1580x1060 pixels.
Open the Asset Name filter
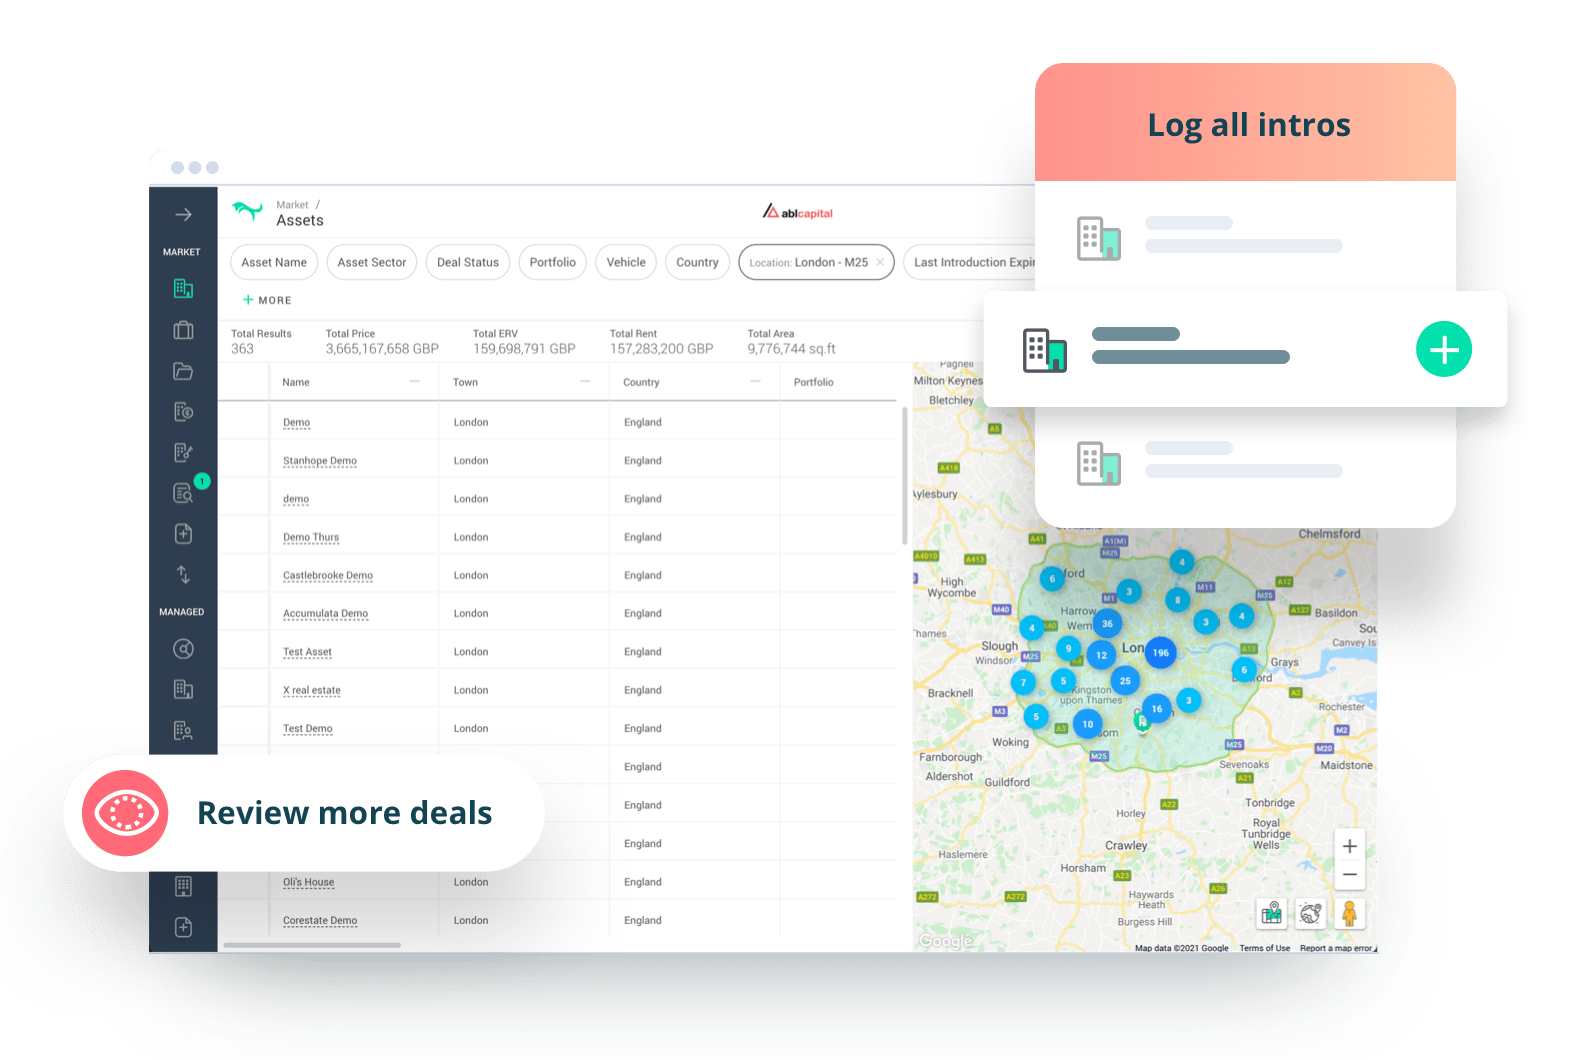[x=274, y=263]
